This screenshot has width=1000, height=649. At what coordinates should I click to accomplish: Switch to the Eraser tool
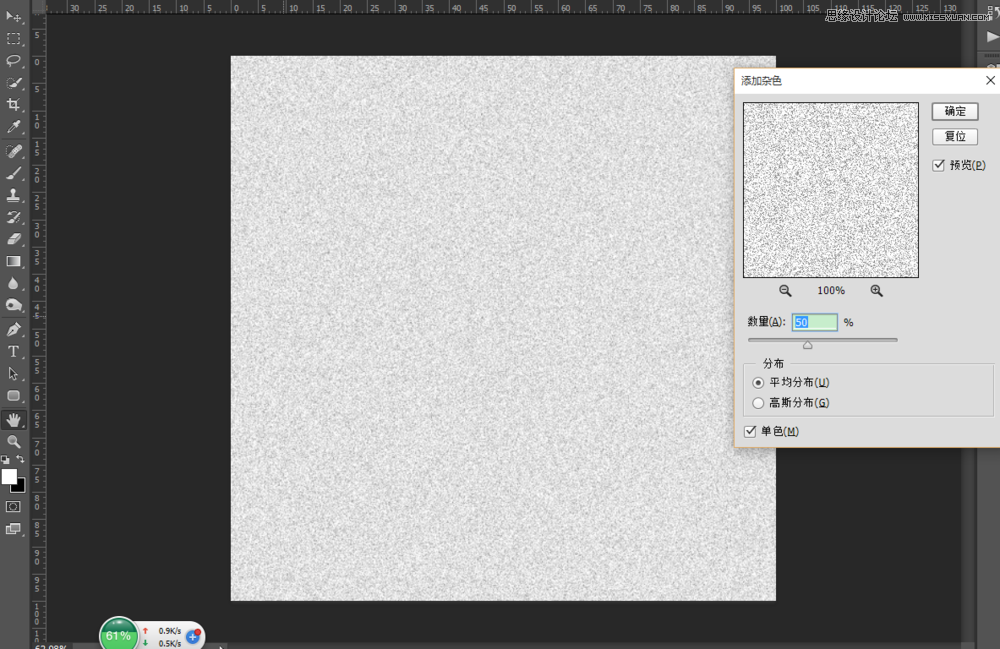(14, 239)
